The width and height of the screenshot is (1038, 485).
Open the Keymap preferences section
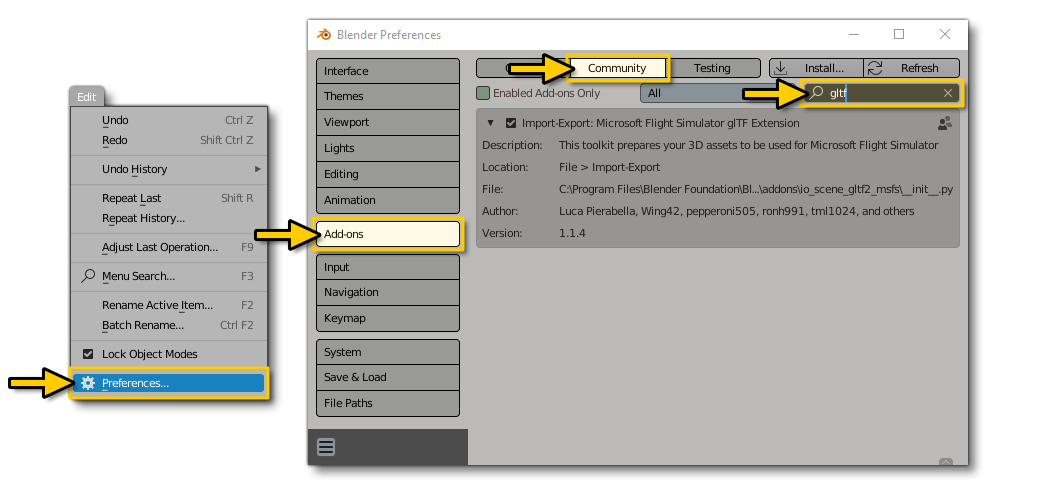point(388,318)
